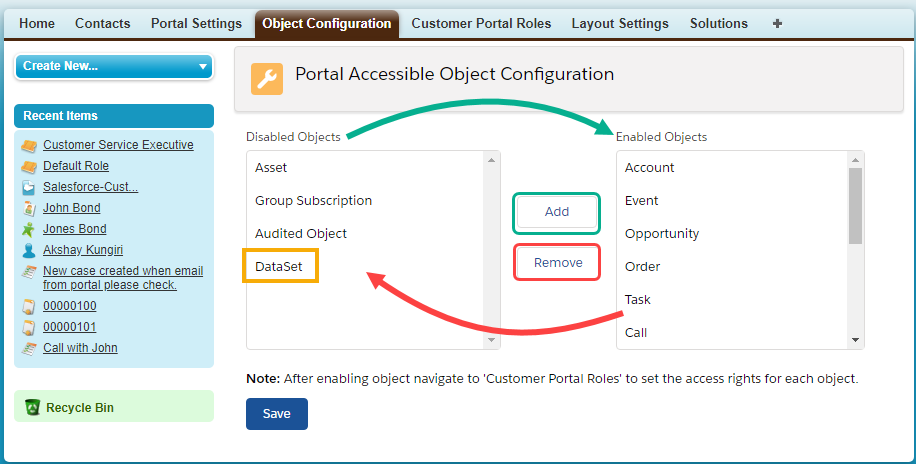Click the icon next to Customer Service Executive
The image size is (918, 464).
coord(29,145)
